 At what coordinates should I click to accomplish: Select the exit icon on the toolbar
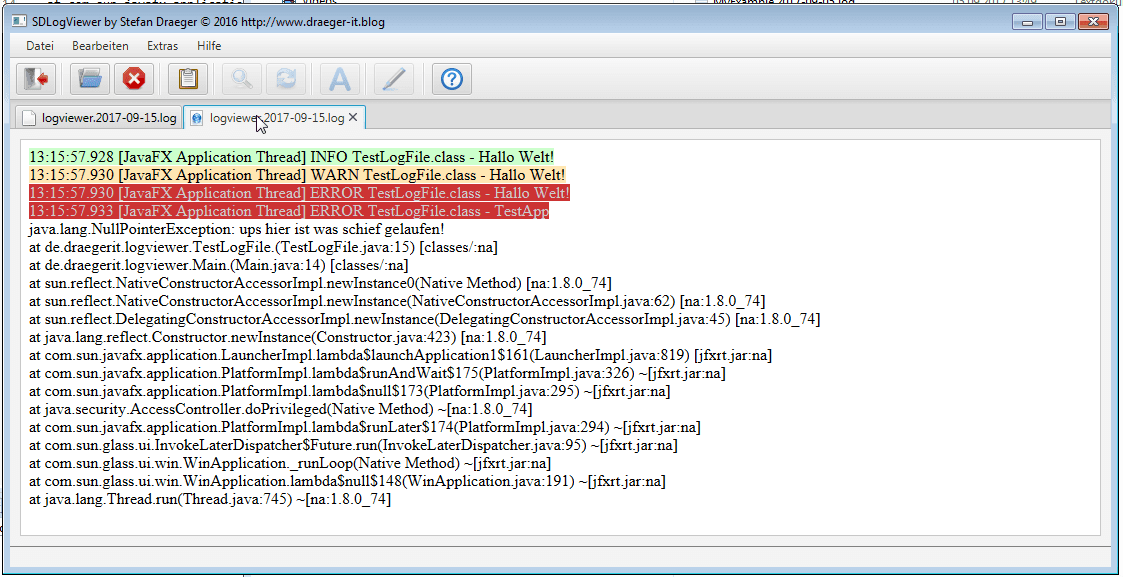coord(36,78)
